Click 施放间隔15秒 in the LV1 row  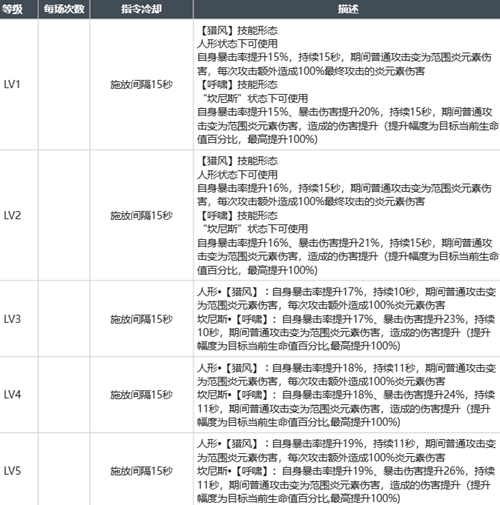(x=141, y=84)
